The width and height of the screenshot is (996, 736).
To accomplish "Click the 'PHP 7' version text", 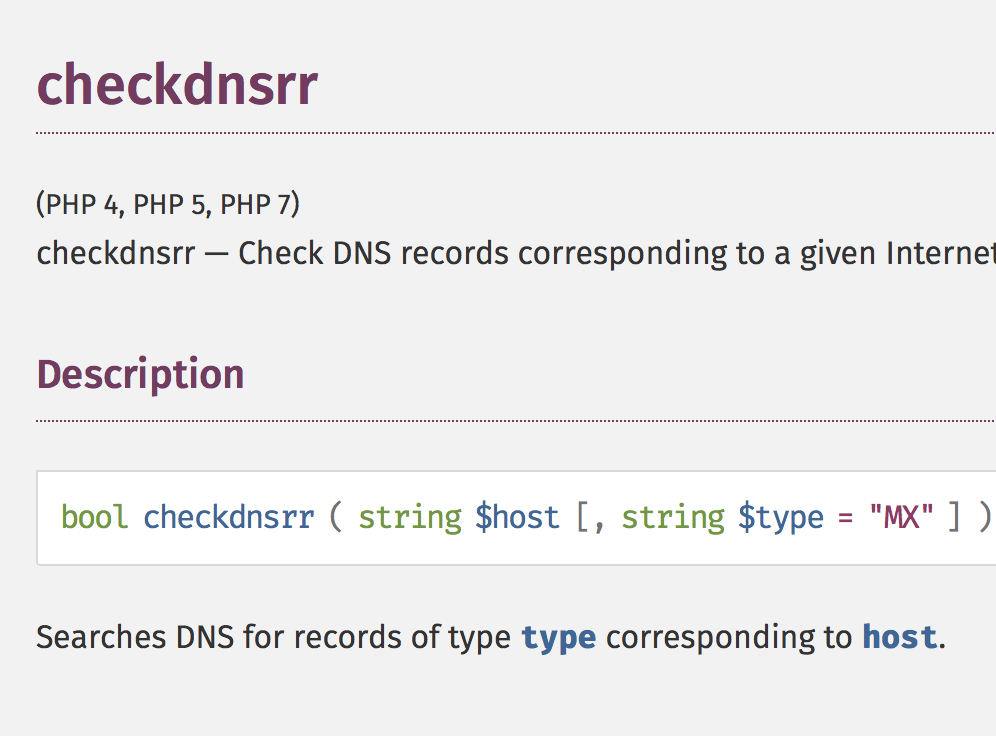I will [x=256, y=205].
